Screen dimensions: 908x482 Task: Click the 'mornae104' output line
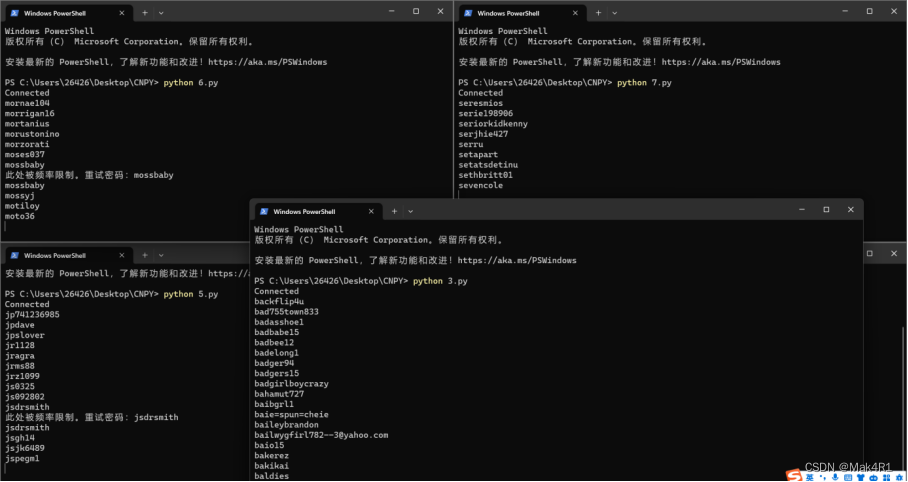27,103
